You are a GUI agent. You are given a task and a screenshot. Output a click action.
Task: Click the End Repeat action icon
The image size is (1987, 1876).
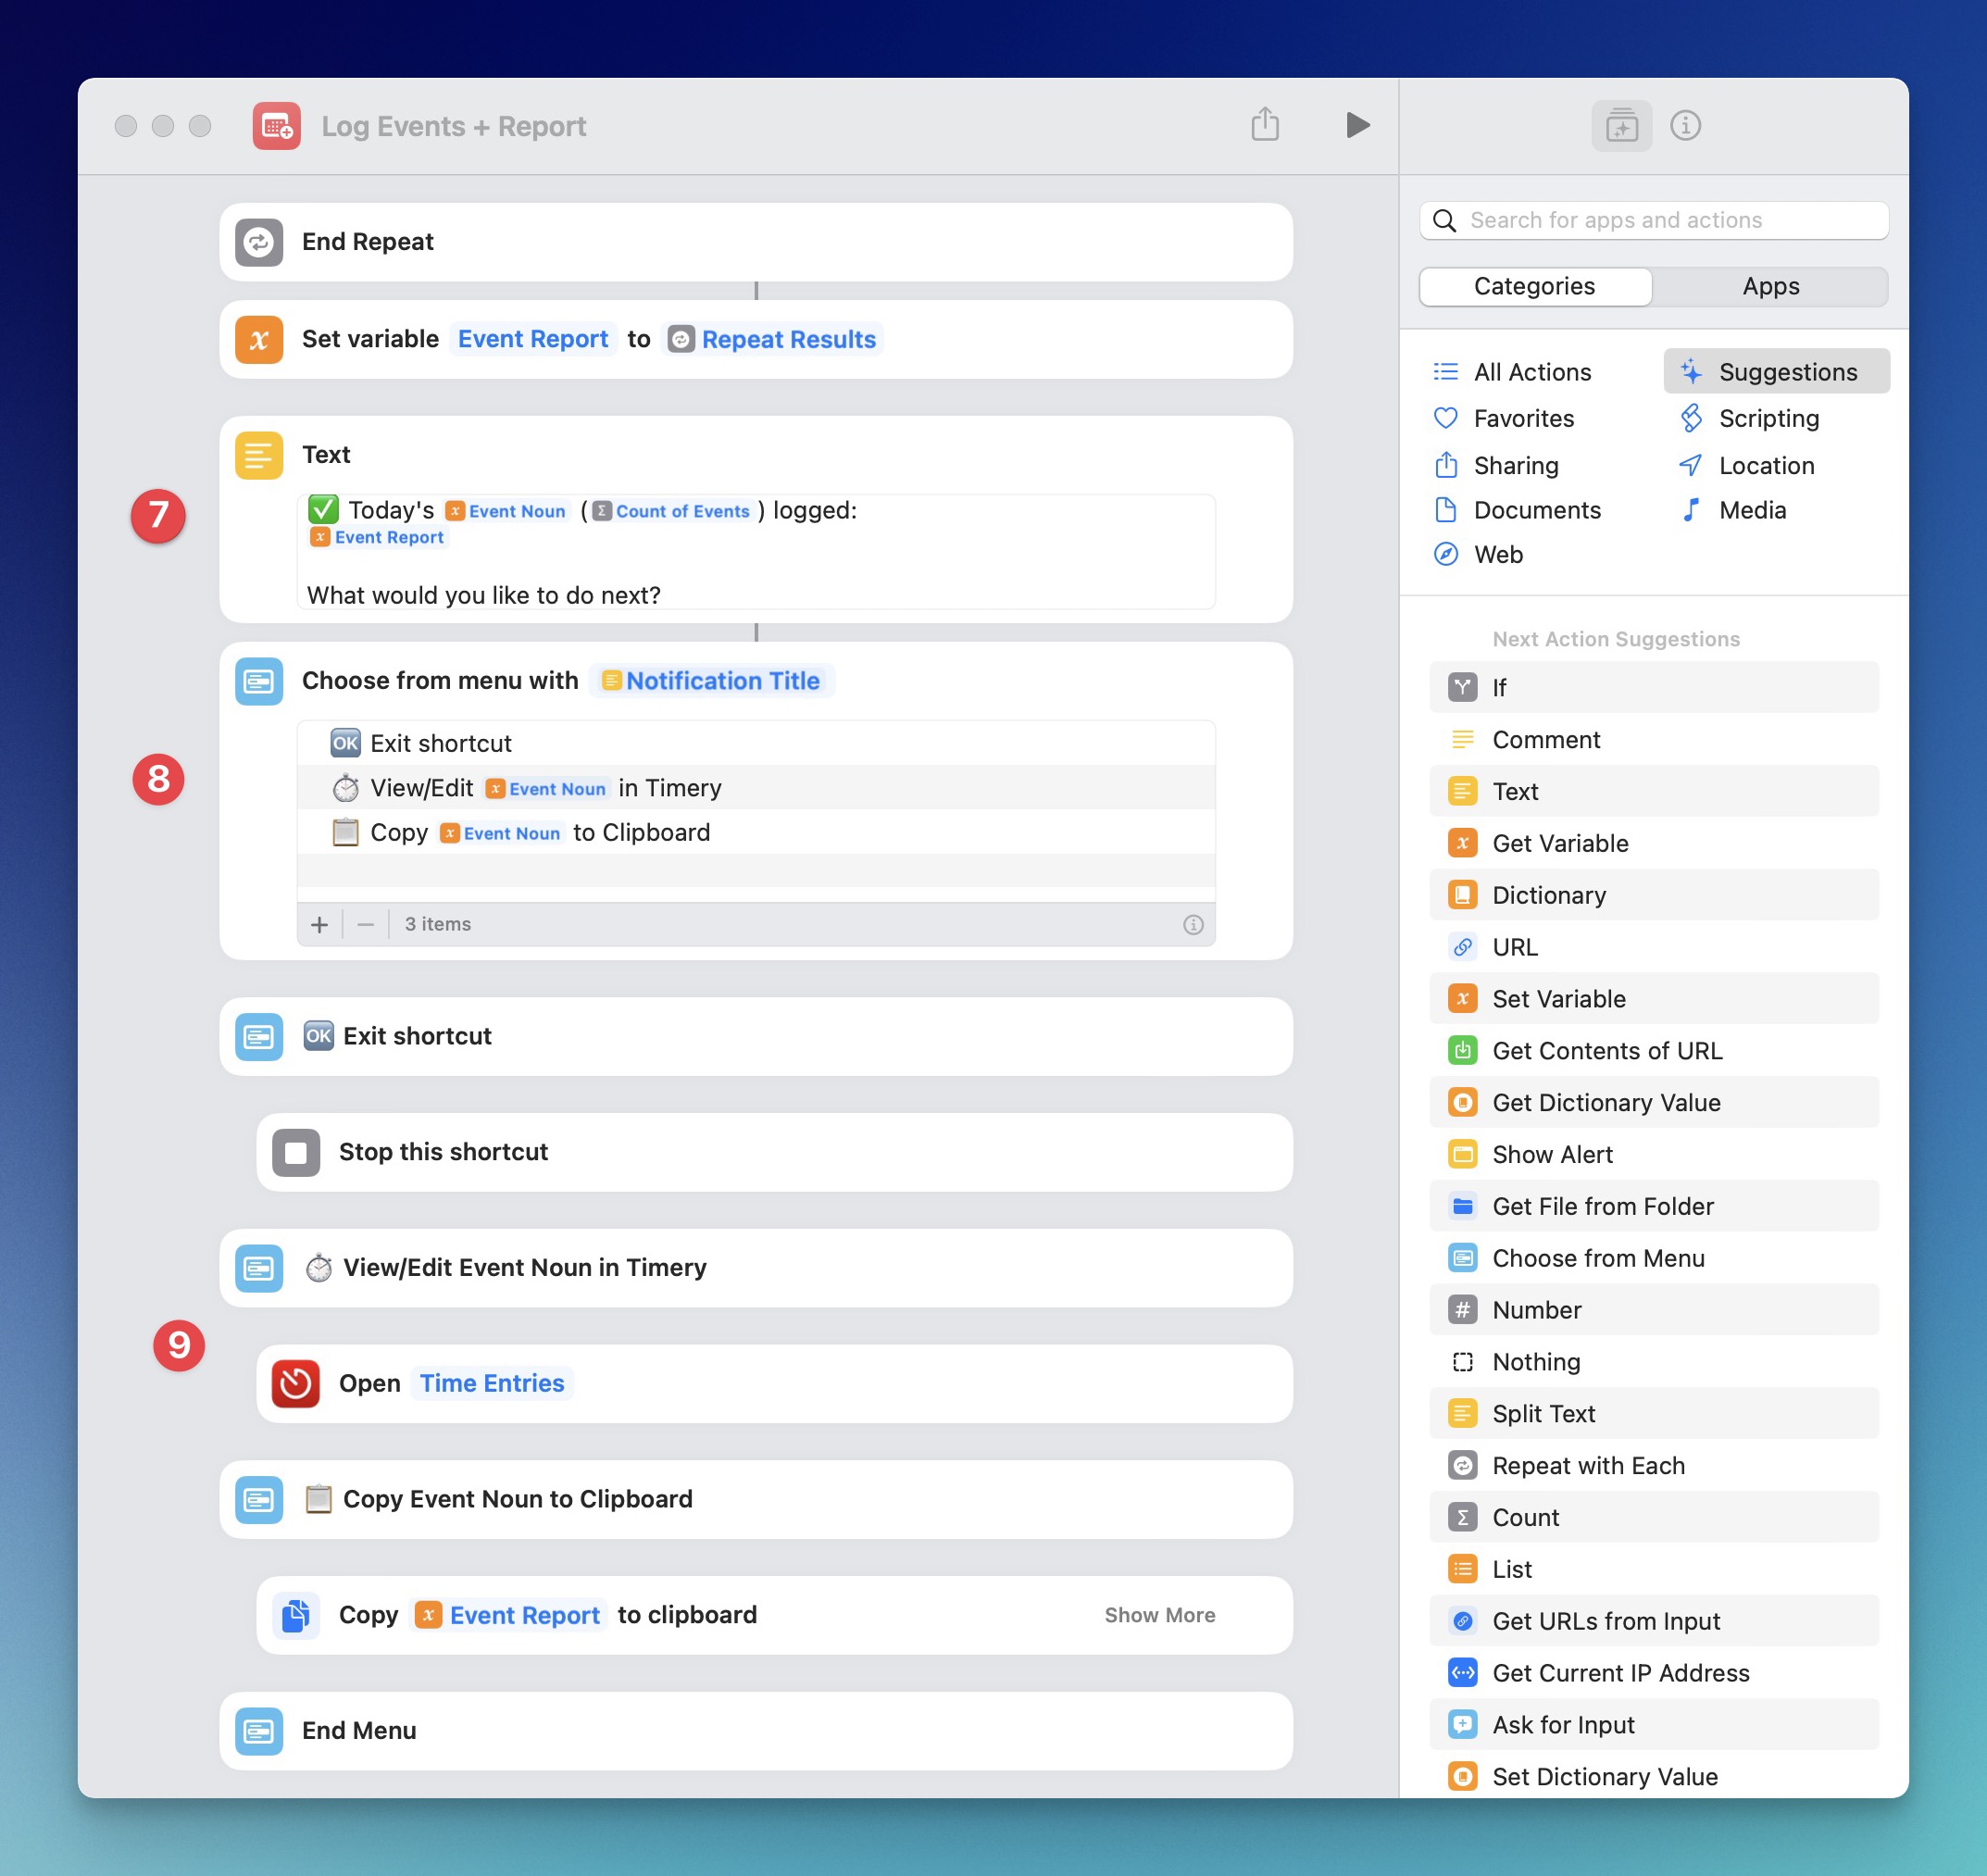pos(261,242)
